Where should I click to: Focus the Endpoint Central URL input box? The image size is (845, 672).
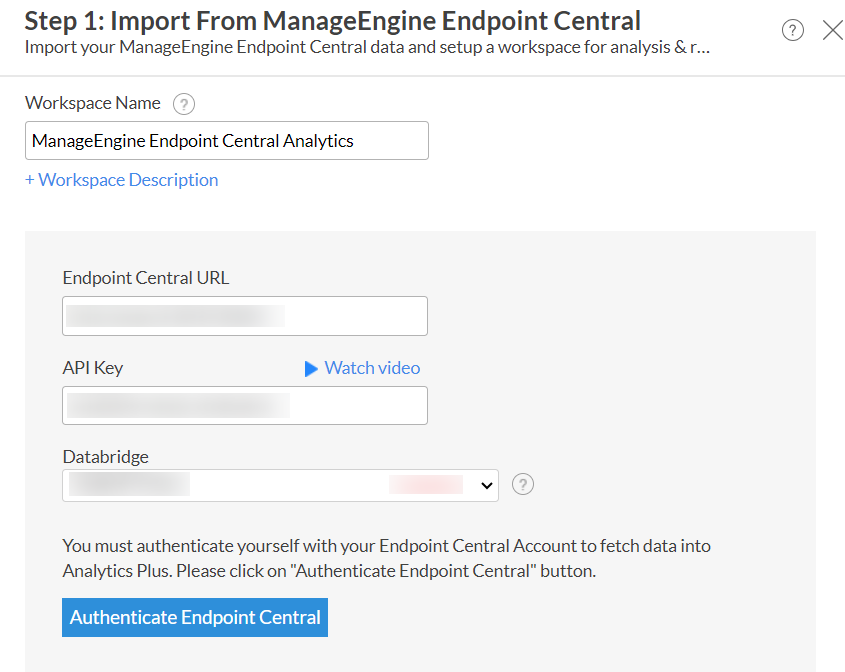[x=245, y=316]
